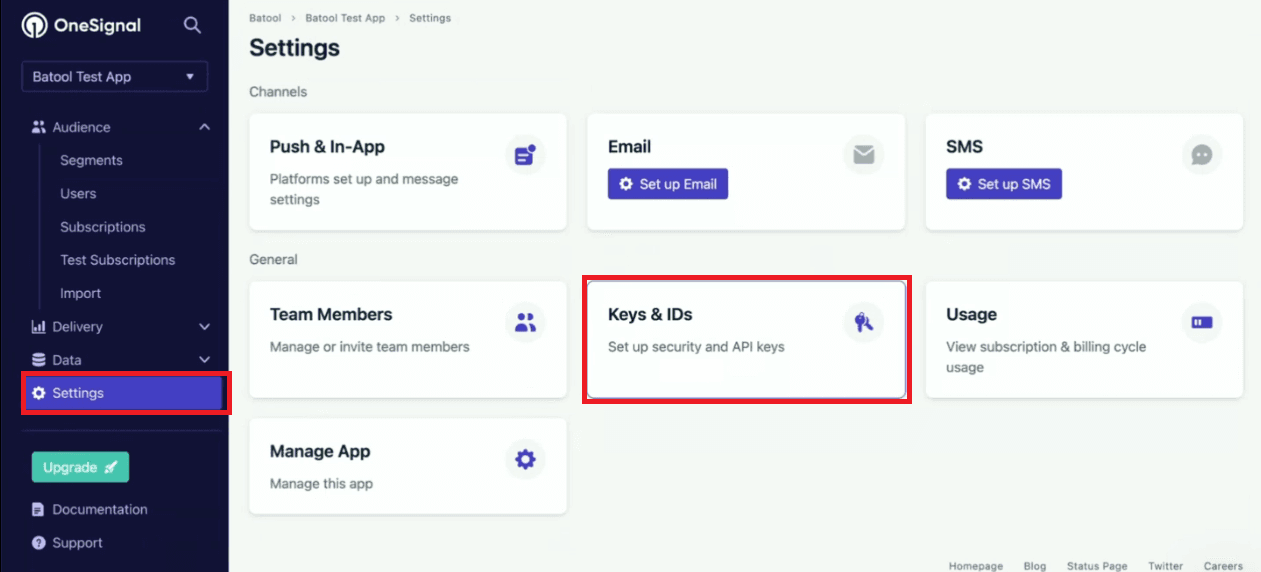Click the green Upgrade button
1261x572 pixels.
pyautogui.click(x=80, y=467)
